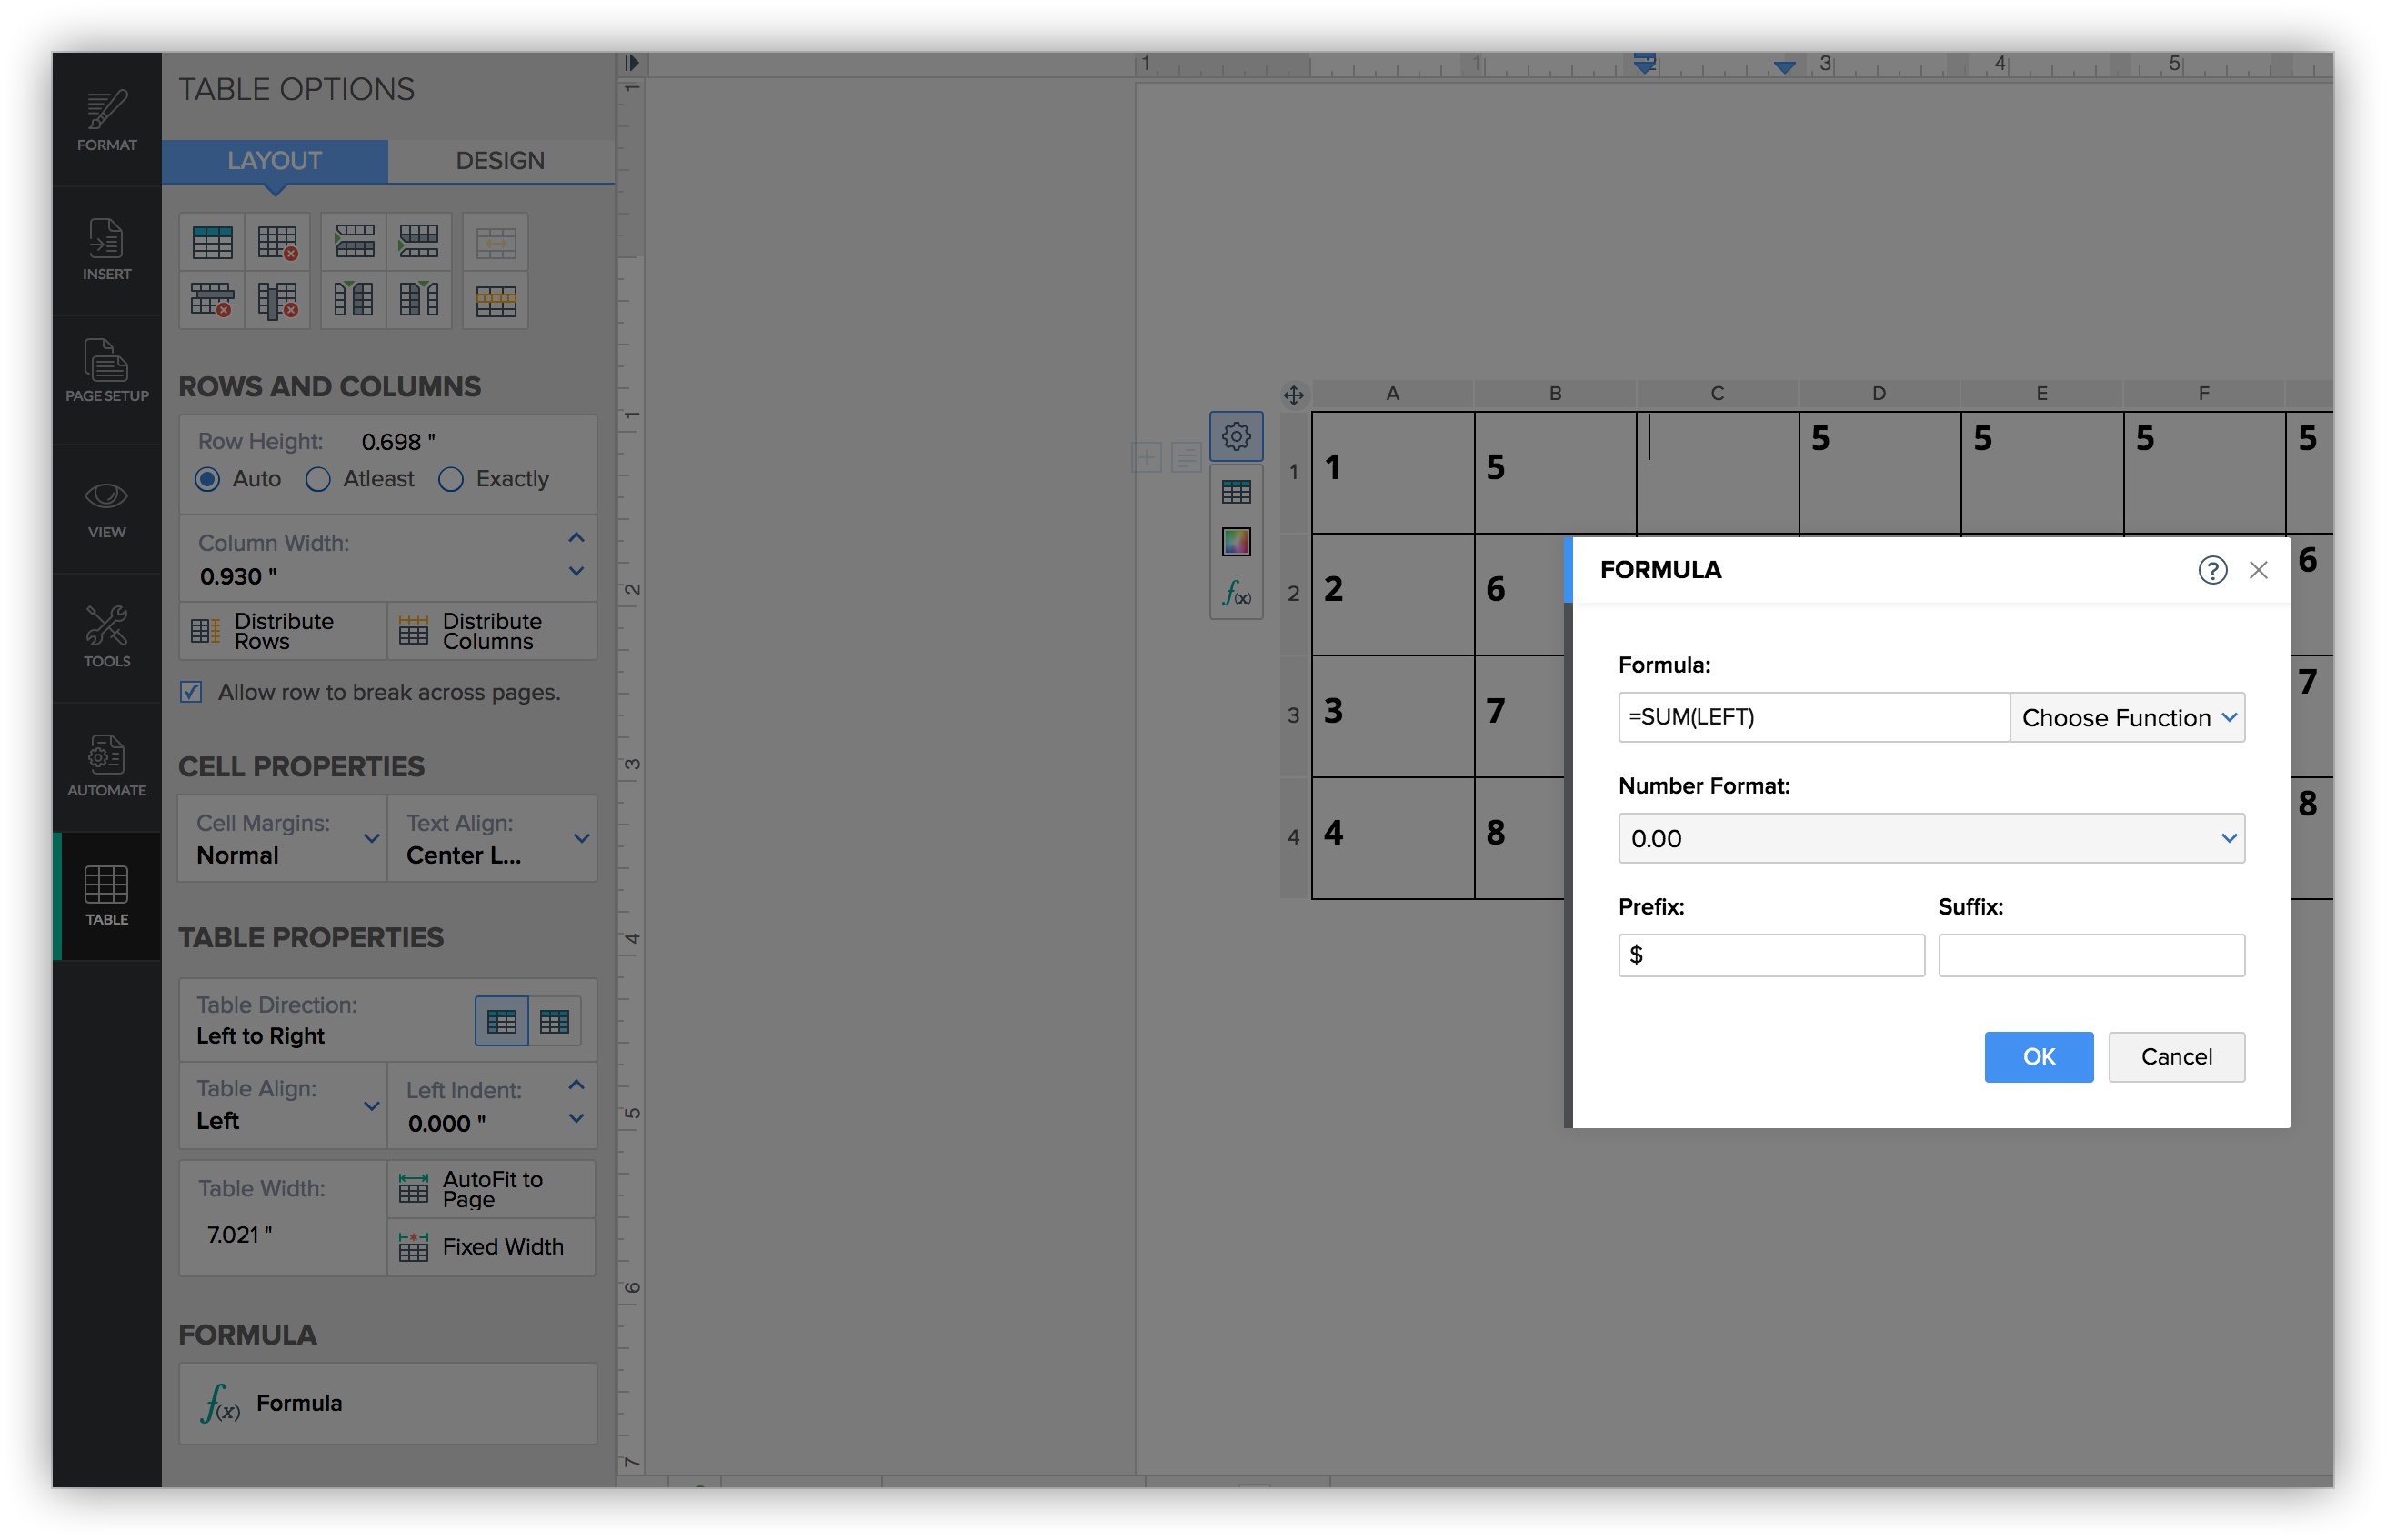Open the Table Align dropdown
The width and height of the screenshot is (2386, 1540).
click(283, 1105)
